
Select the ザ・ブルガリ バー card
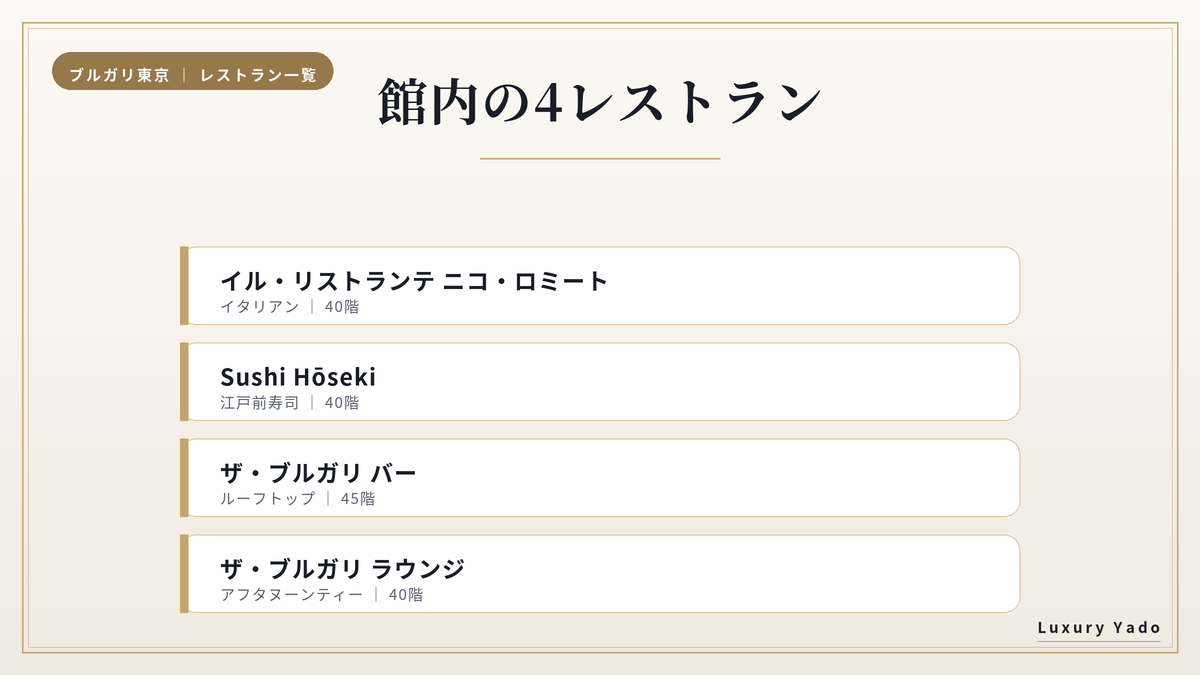(x=600, y=478)
